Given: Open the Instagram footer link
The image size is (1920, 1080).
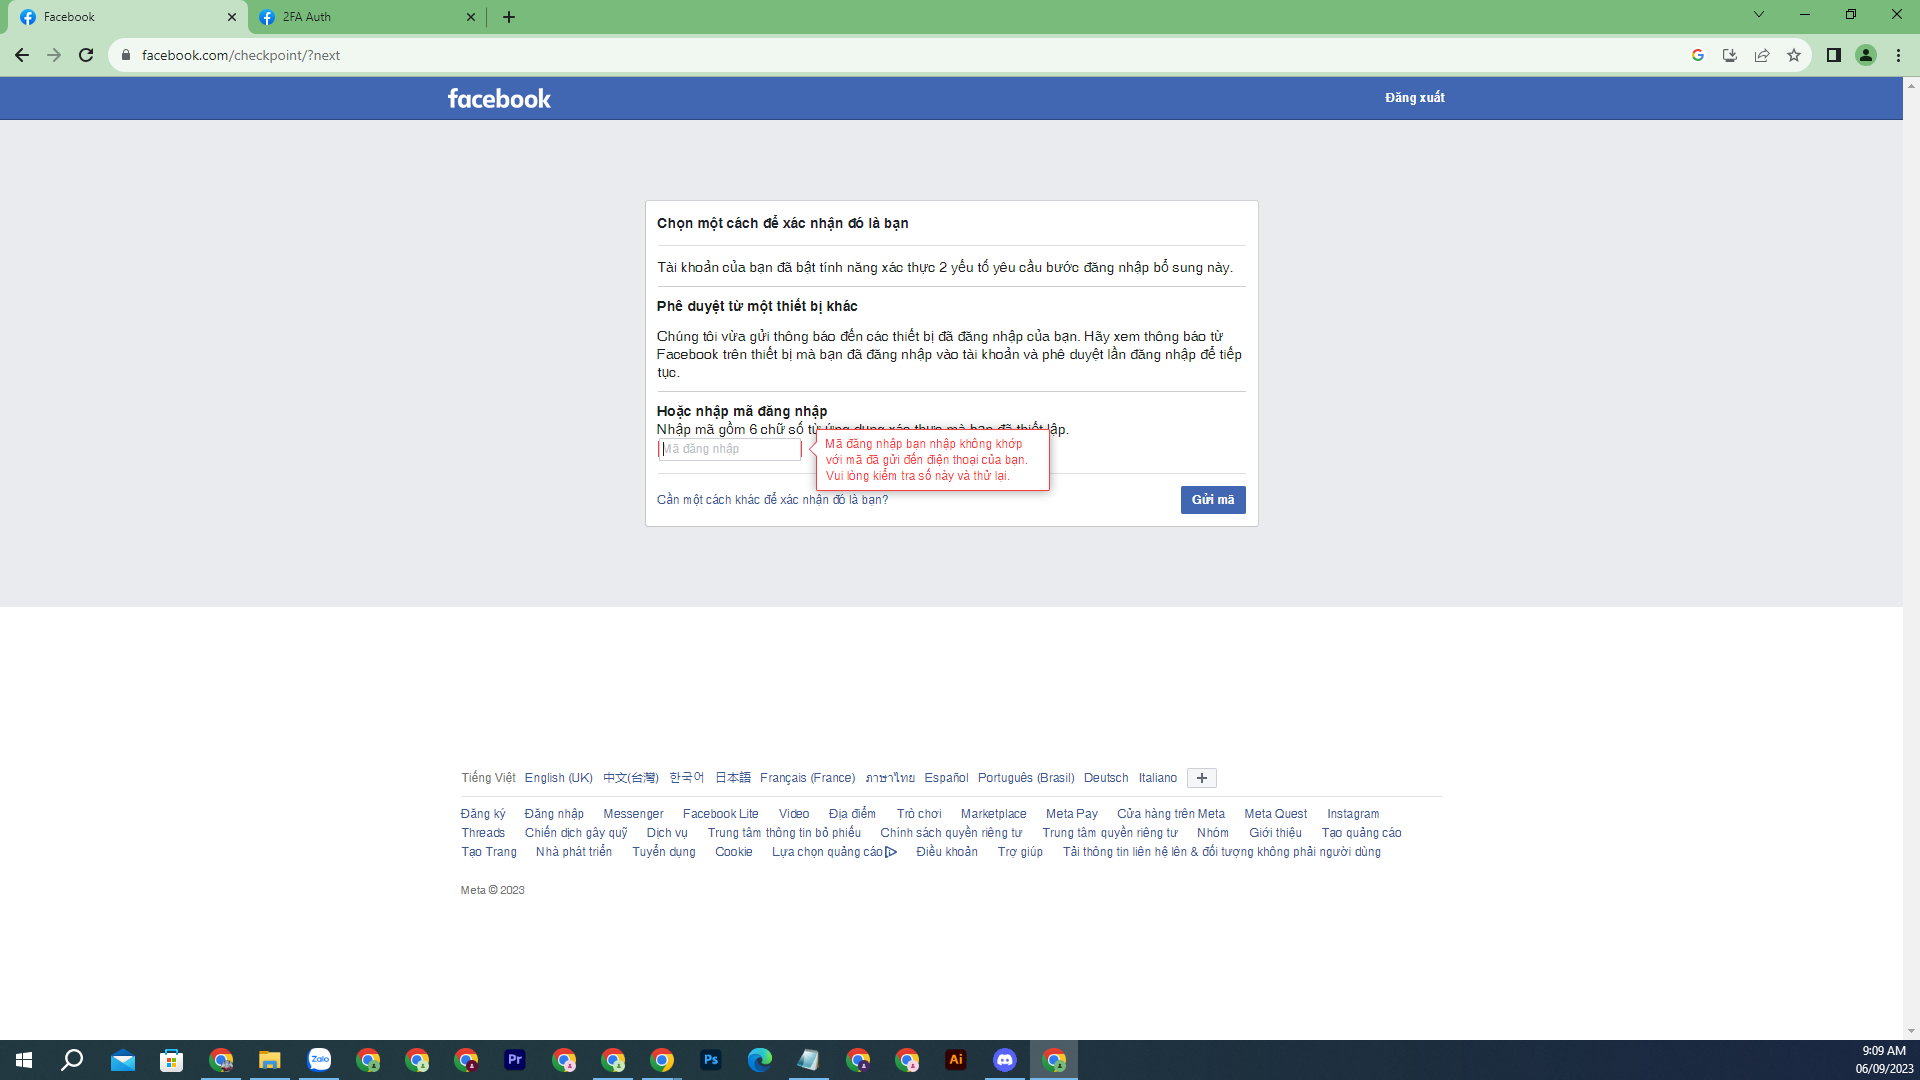Looking at the screenshot, I should coord(1353,814).
